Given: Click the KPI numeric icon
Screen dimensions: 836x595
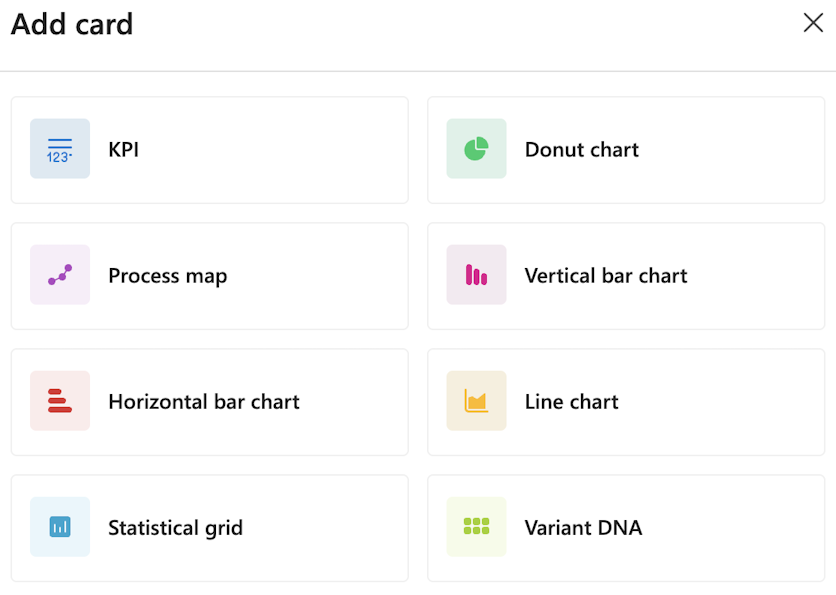Looking at the screenshot, I should pos(60,149).
